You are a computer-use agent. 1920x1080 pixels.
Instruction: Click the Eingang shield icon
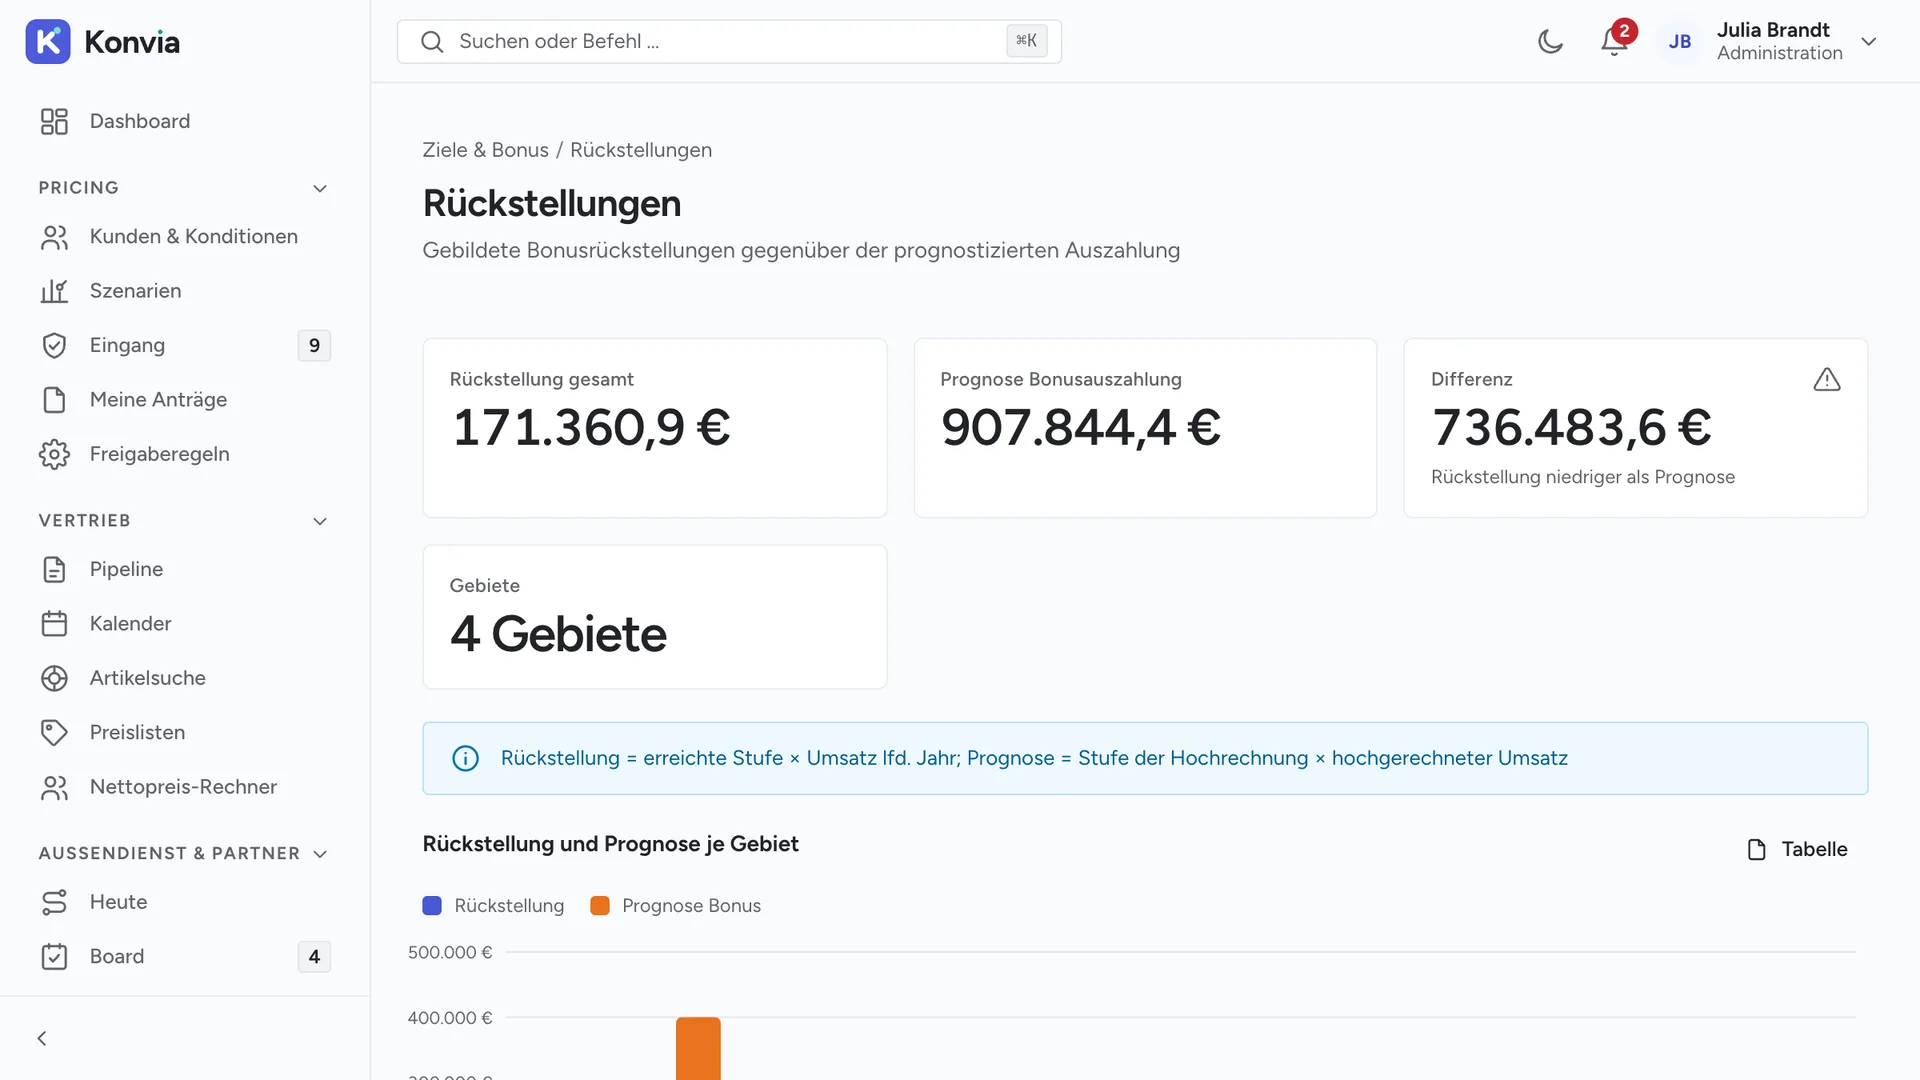[x=54, y=345]
